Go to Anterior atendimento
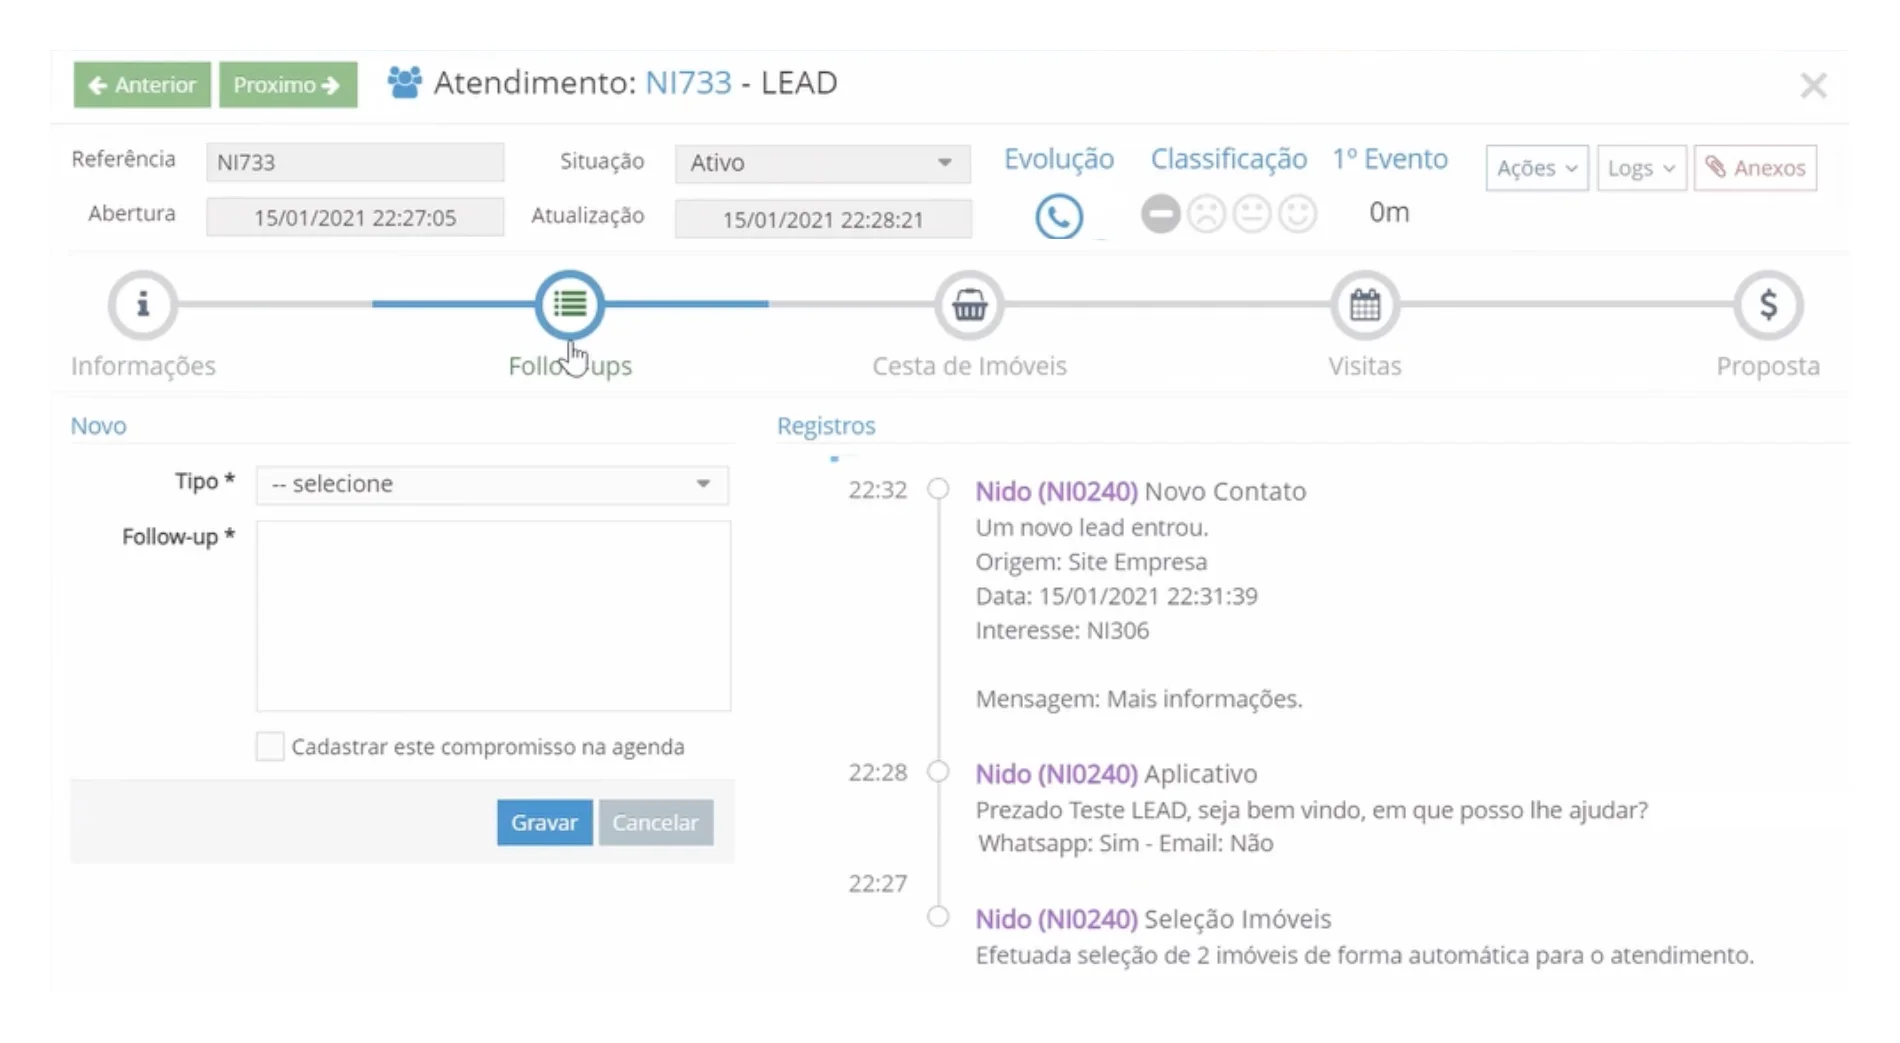 [142, 85]
